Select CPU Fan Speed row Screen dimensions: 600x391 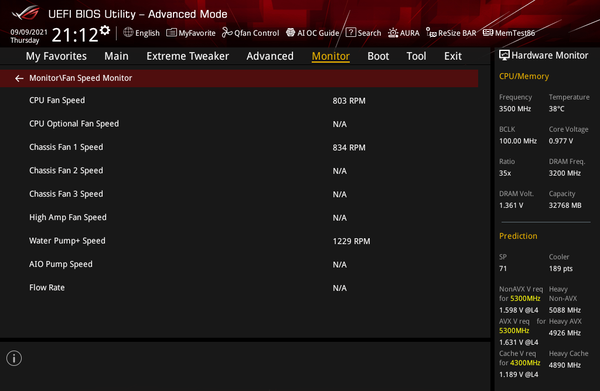239,101
